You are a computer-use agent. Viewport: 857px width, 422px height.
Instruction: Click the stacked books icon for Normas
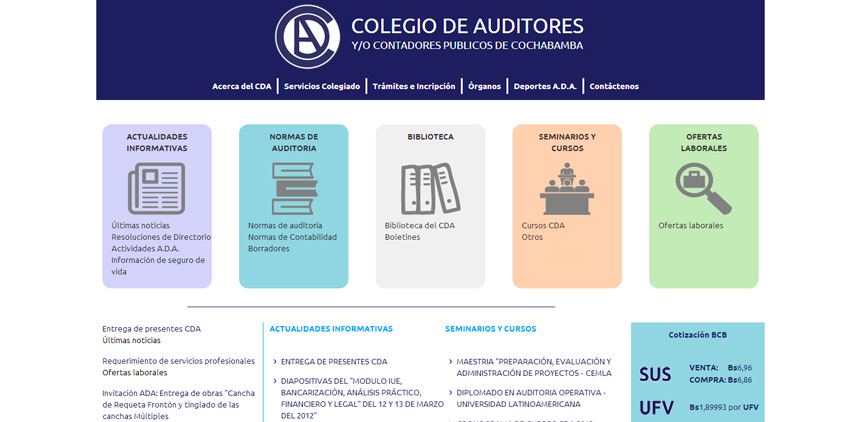[294, 189]
